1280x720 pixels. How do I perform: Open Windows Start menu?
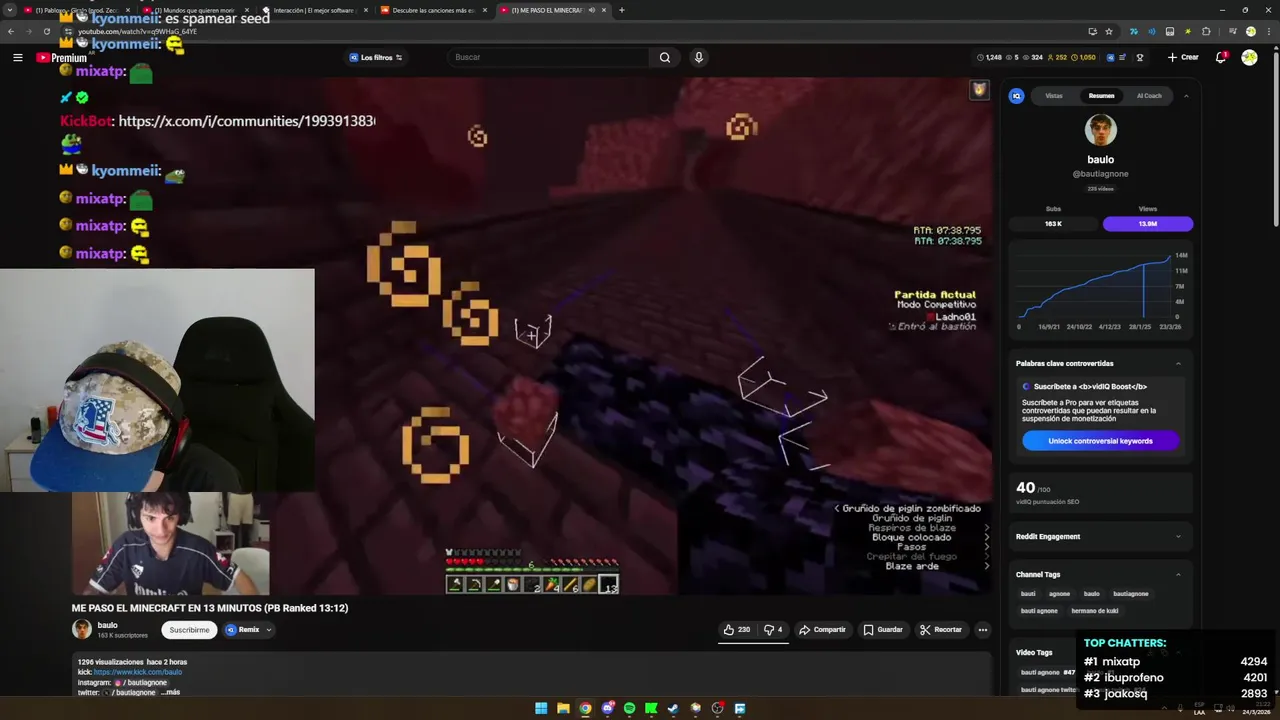point(541,708)
